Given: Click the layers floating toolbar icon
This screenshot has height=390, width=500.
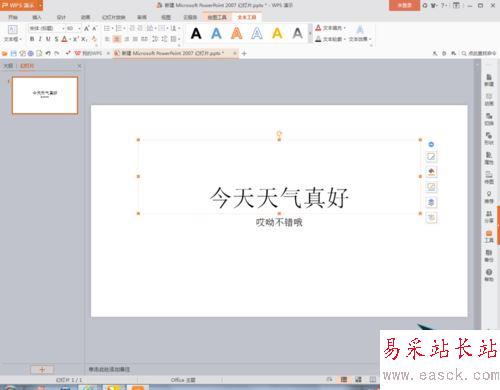Looking at the screenshot, I should point(431,202).
